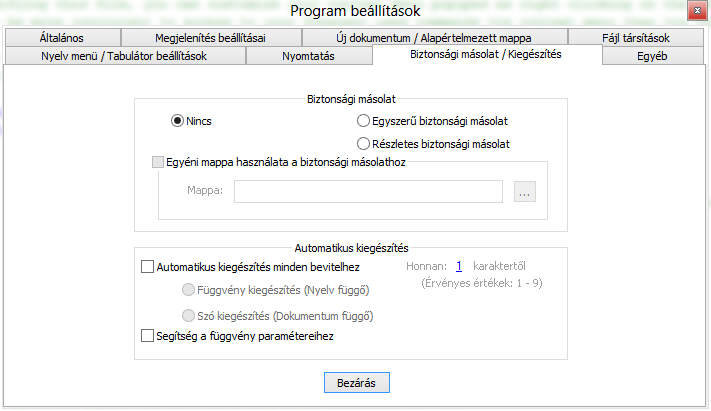
Task: Select Nyelv menü / Tabulátor beállítások tab
Action: [124, 56]
